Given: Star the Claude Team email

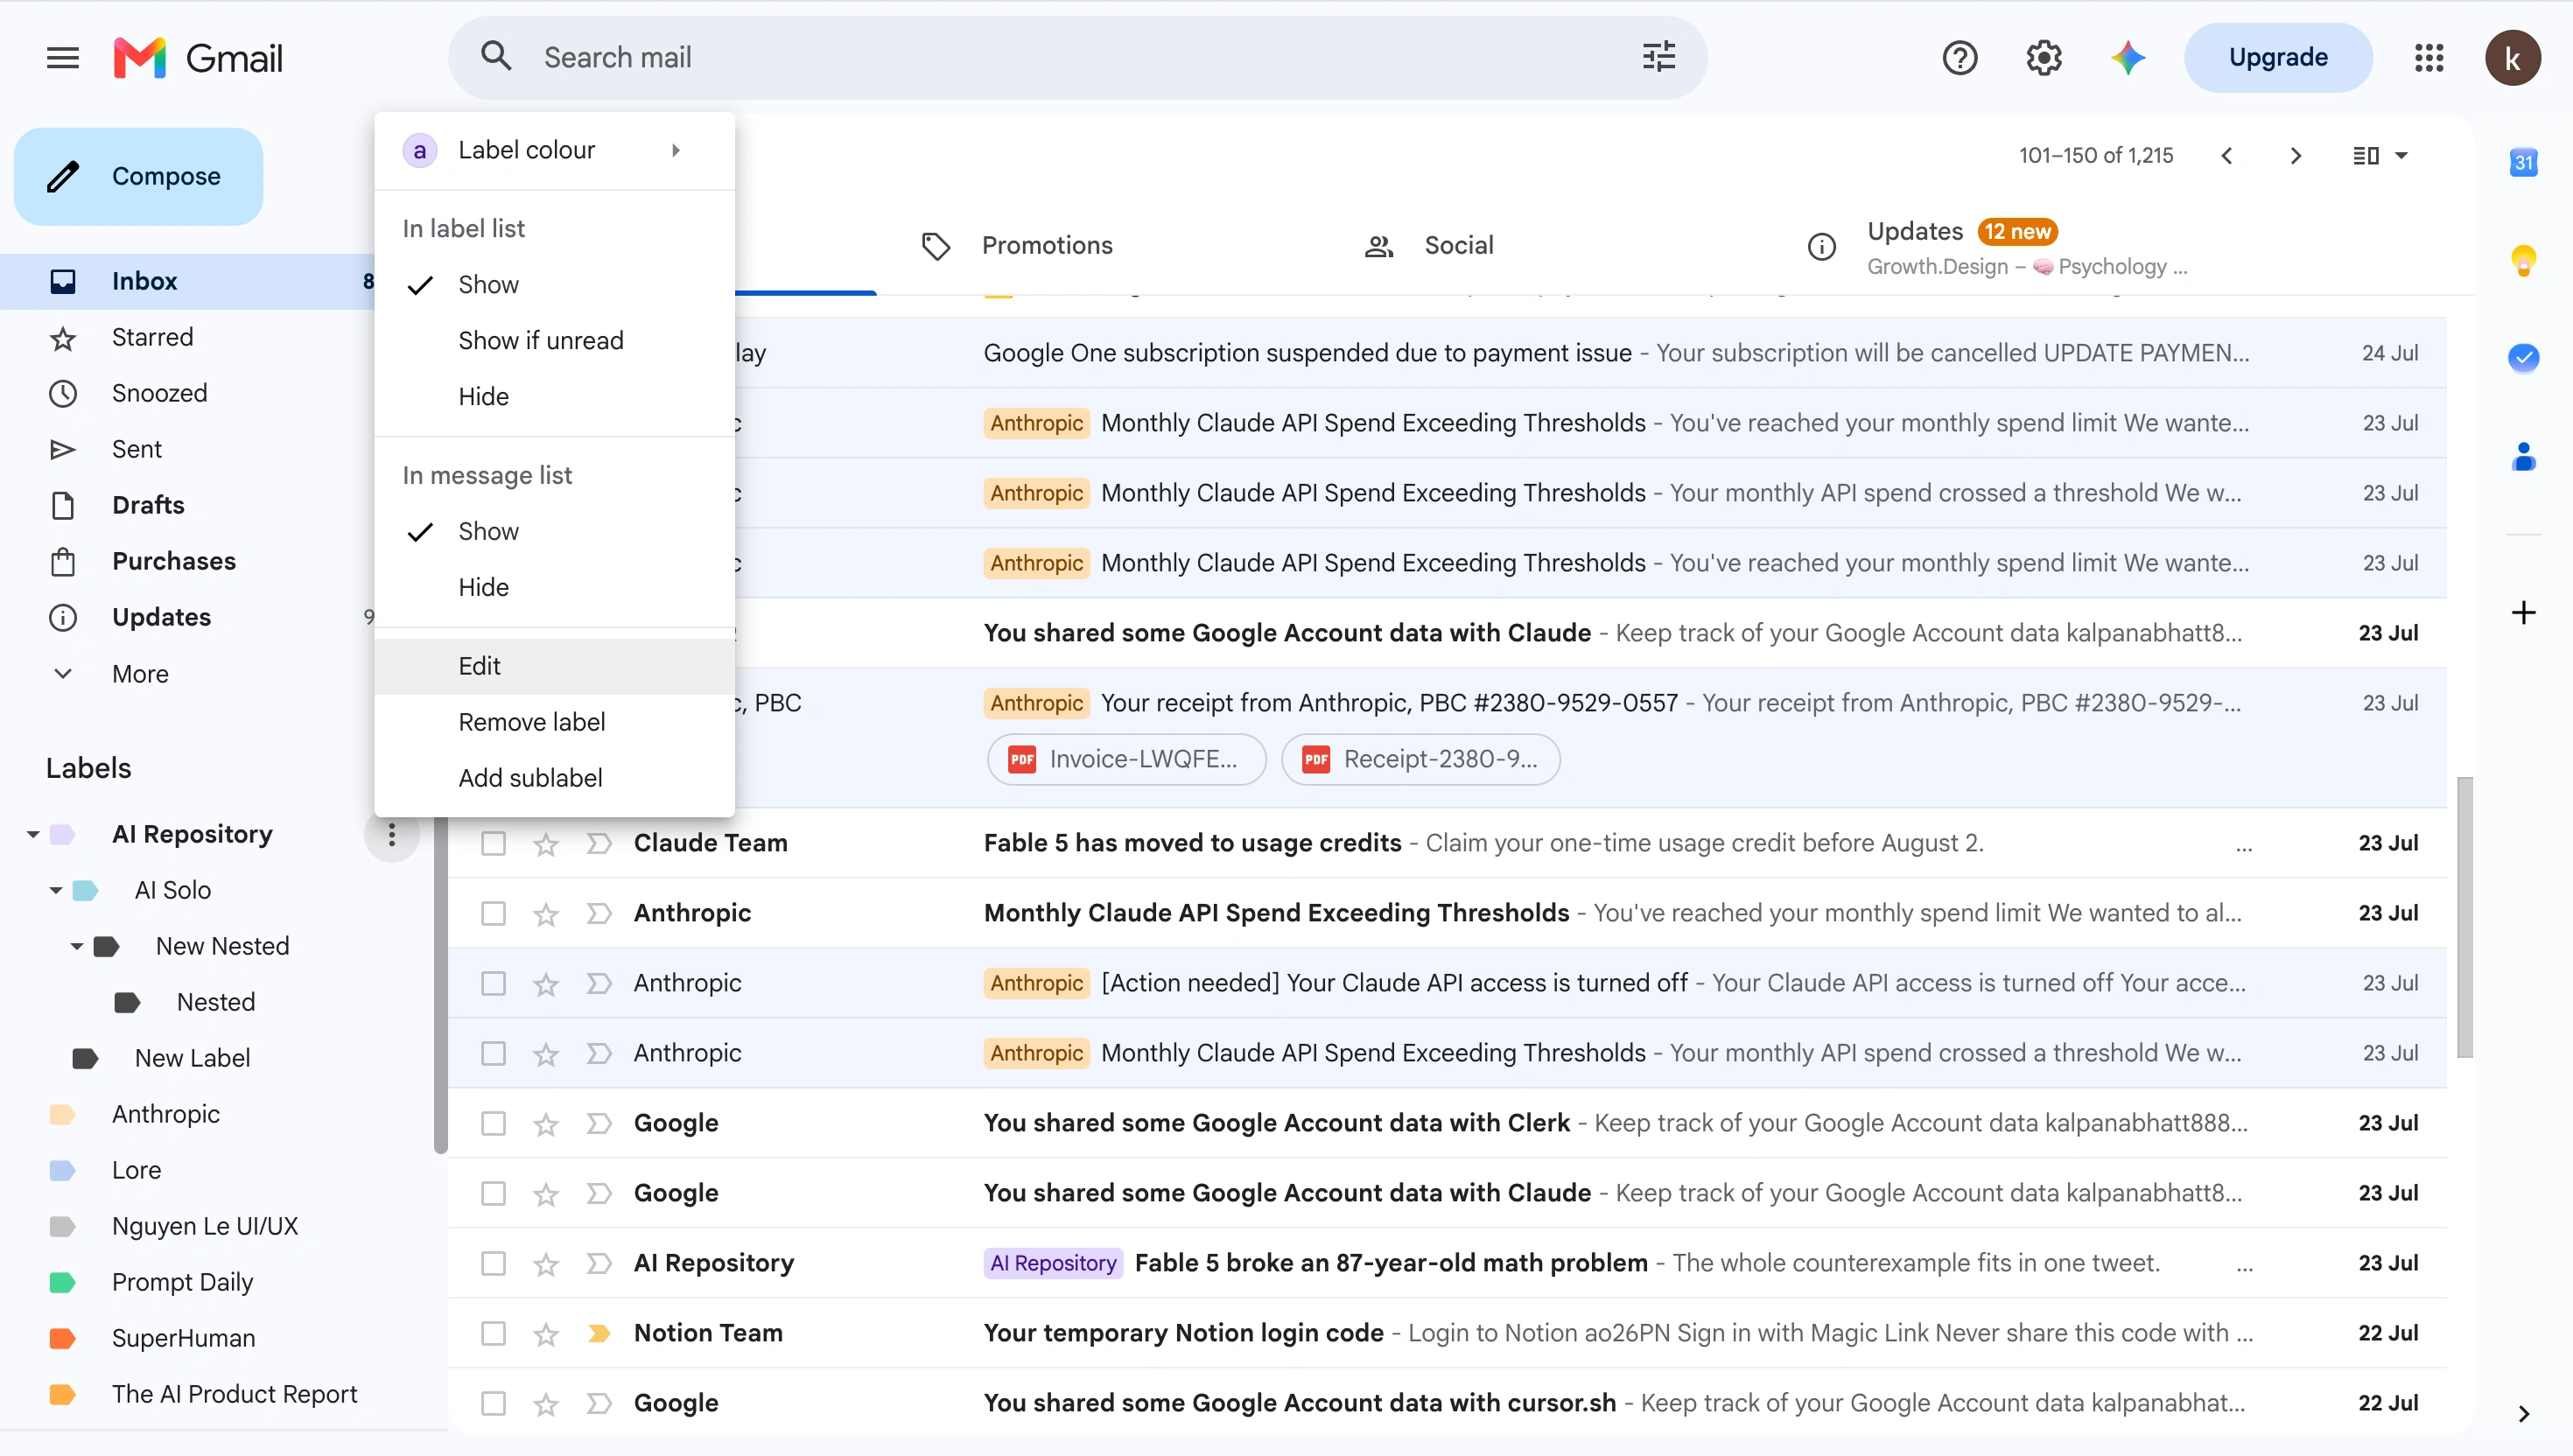Looking at the screenshot, I should pos(545,844).
